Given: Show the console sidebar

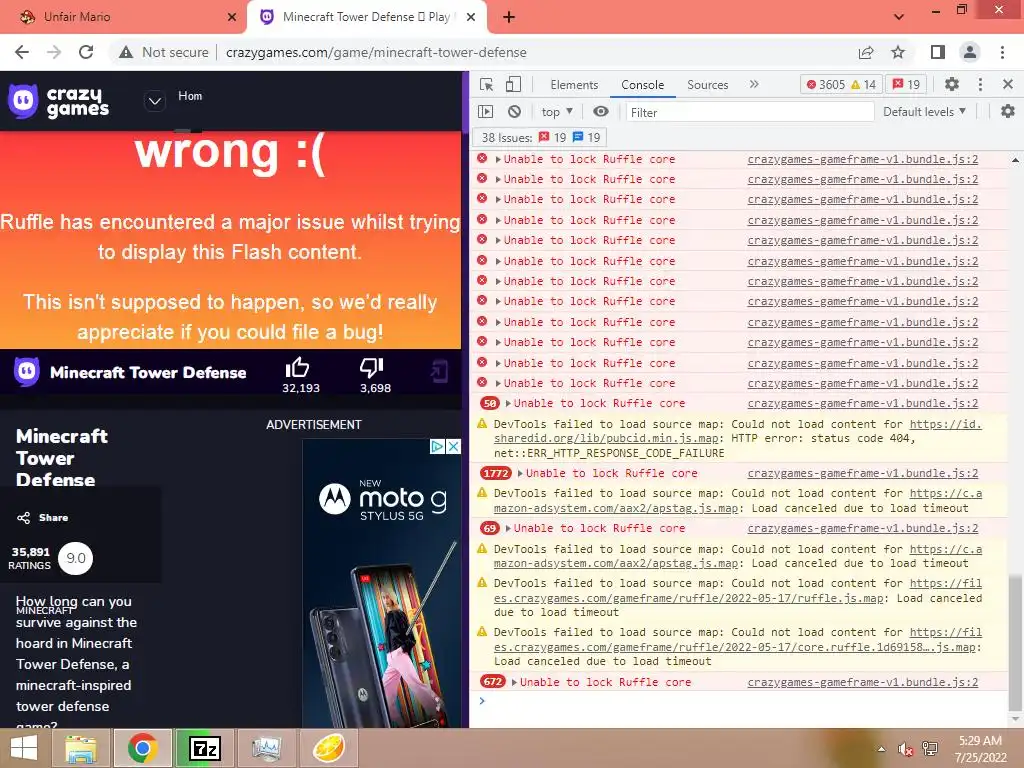Looking at the screenshot, I should (x=485, y=112).
